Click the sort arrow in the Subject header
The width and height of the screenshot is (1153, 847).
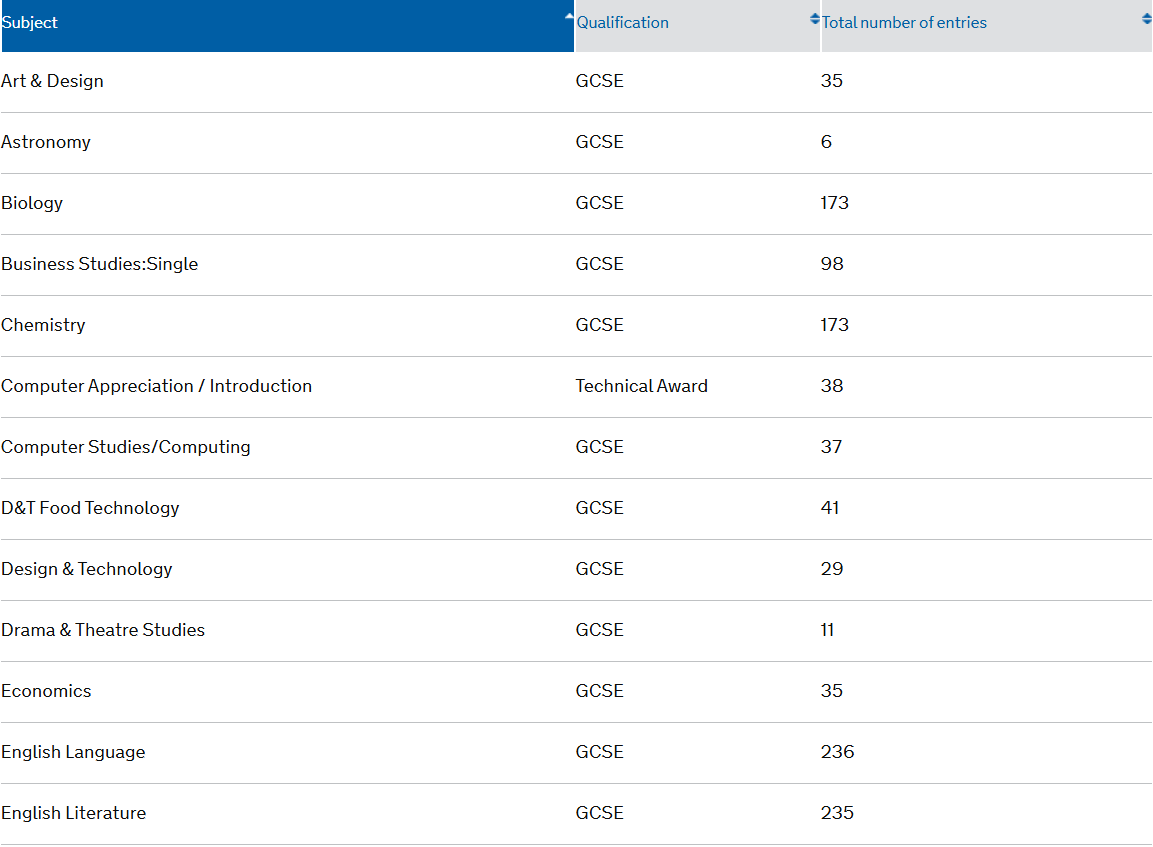568,17
